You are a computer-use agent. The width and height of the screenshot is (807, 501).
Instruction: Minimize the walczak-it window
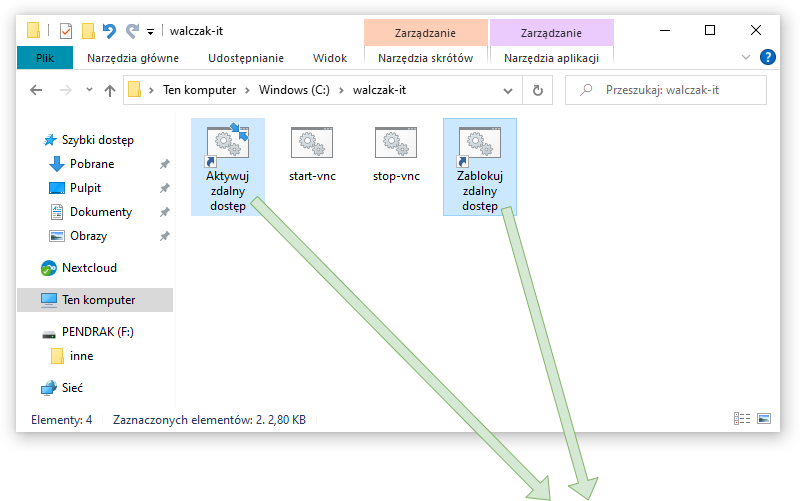[665, 30]
